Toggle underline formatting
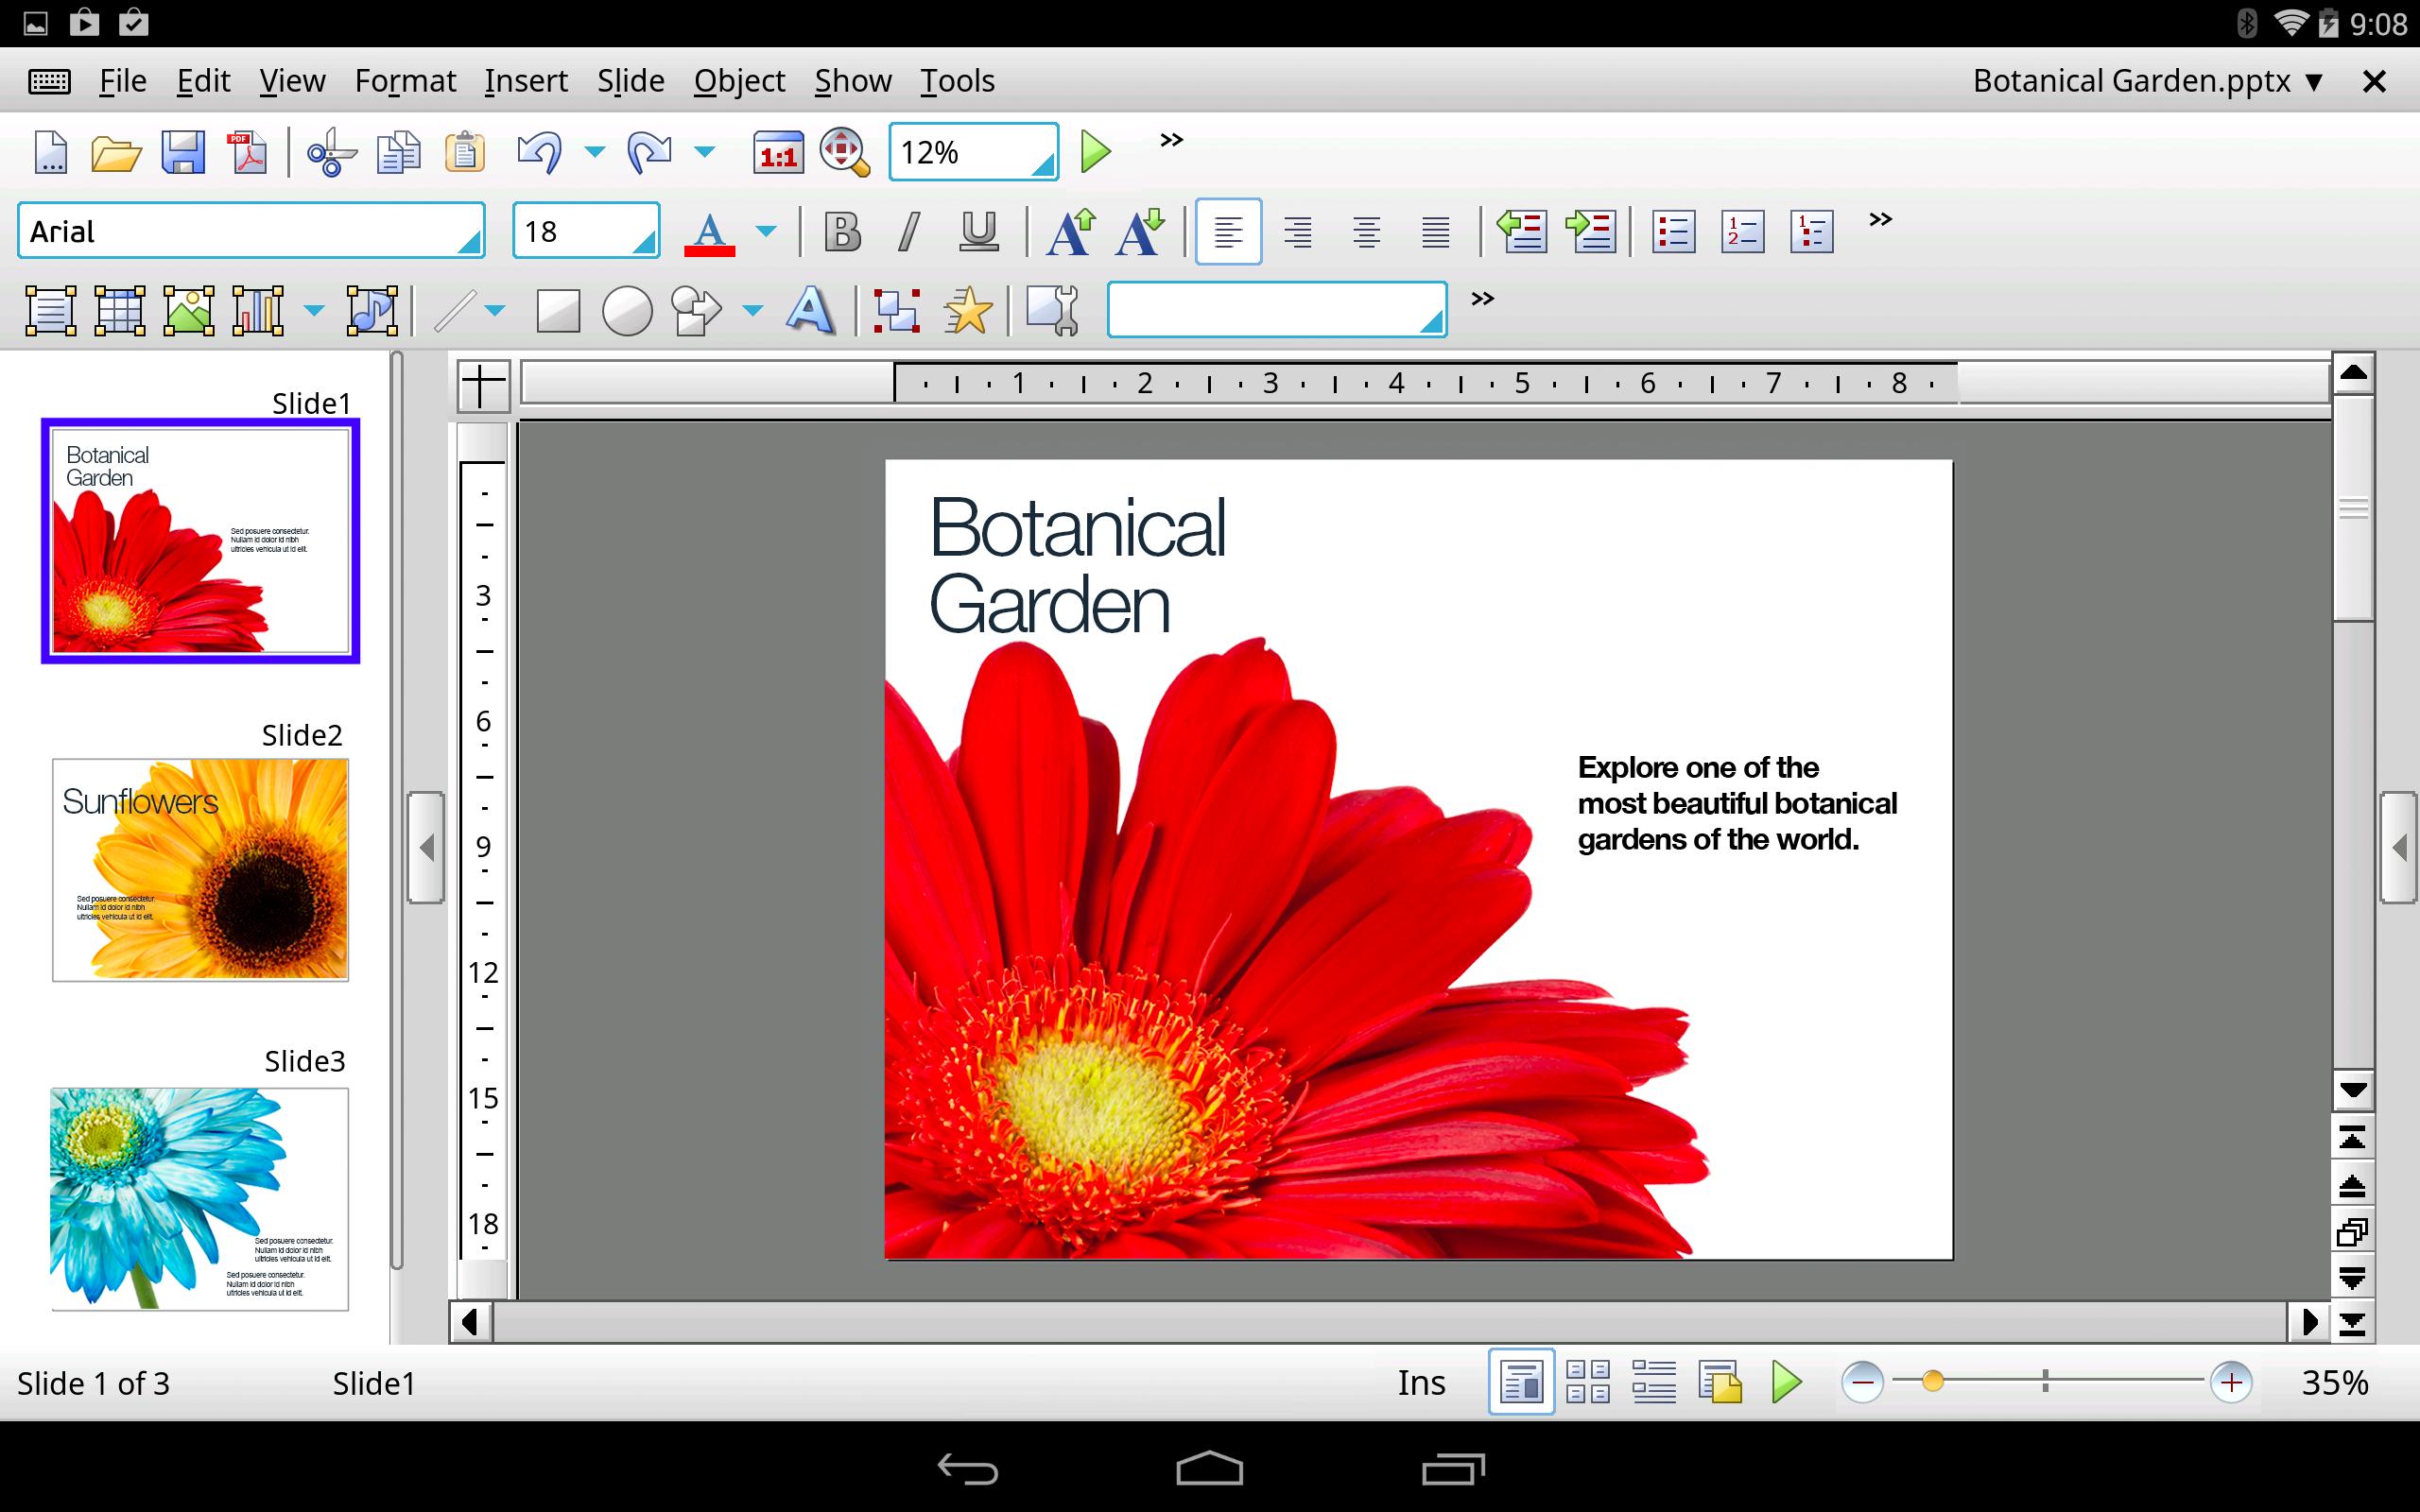The width and height of the screenshot is (2420, 1512). (x=977, y=231)
